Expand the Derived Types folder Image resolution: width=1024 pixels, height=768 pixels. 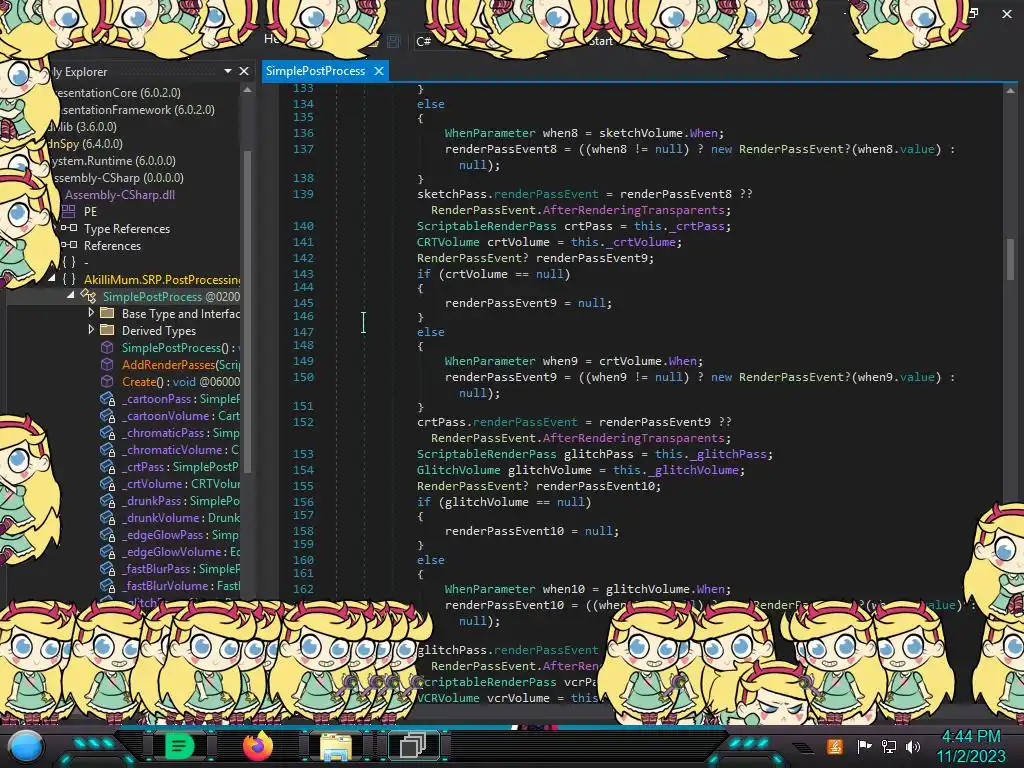pyautogui.click(x=91, y=330)
